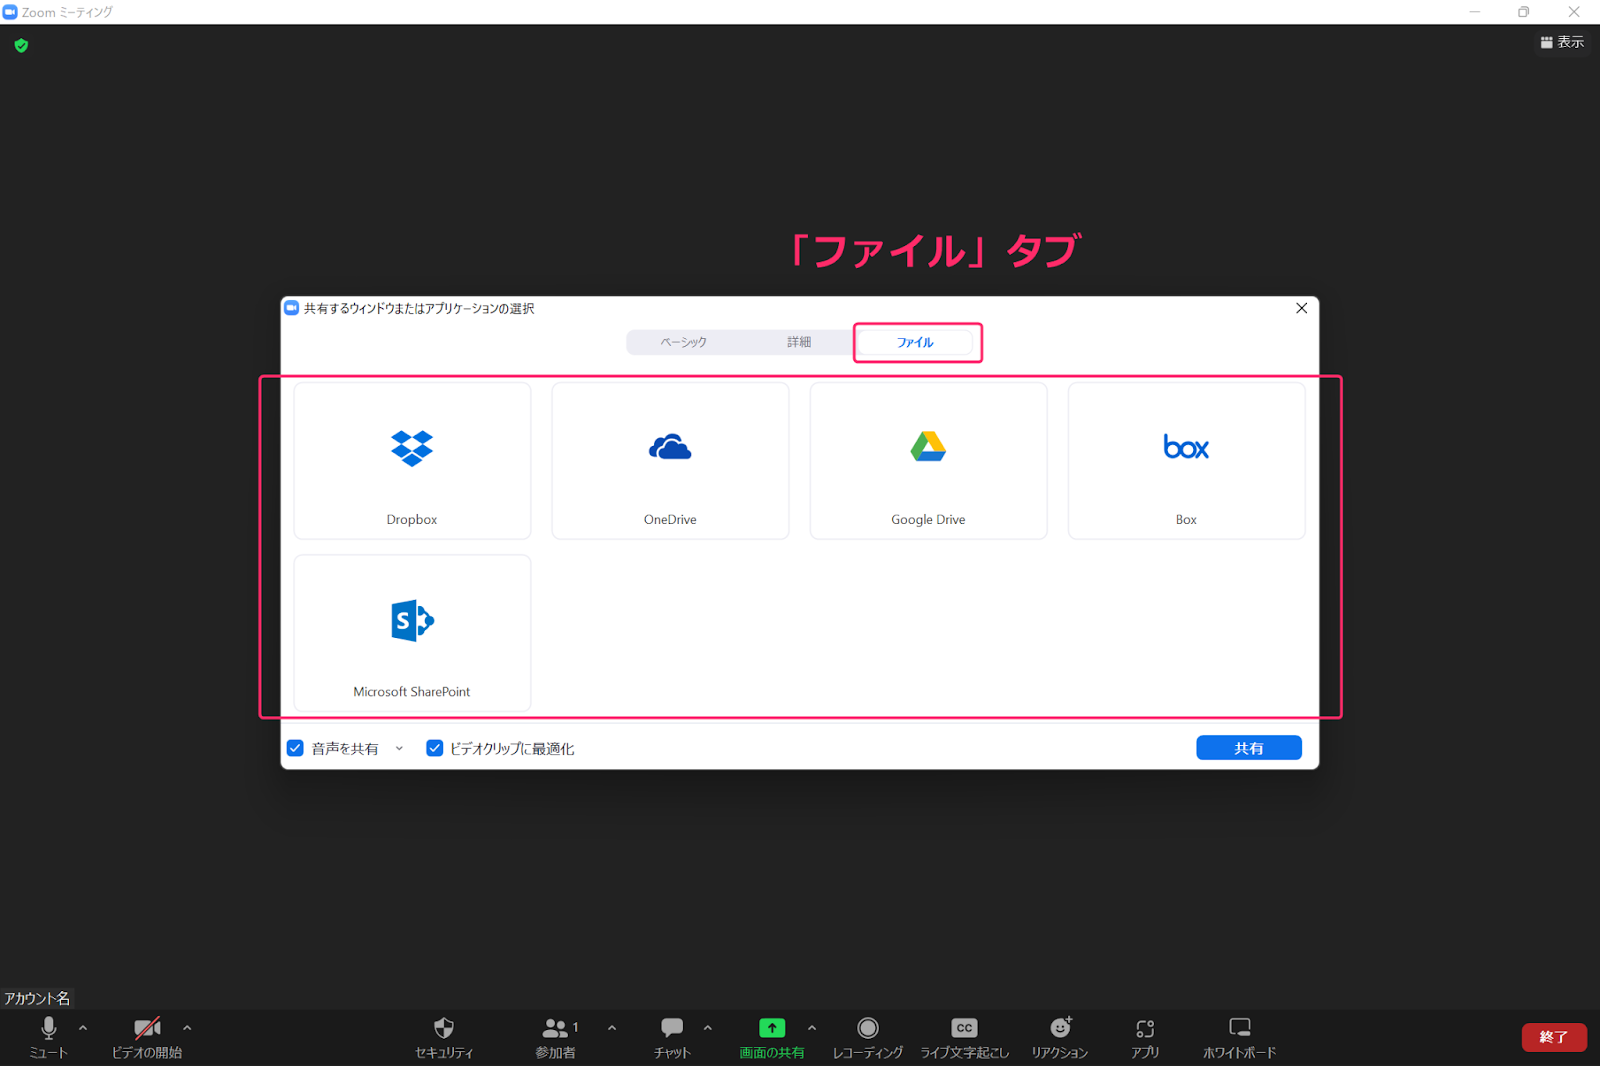Select the ファイル tab

tap(915, 342)
